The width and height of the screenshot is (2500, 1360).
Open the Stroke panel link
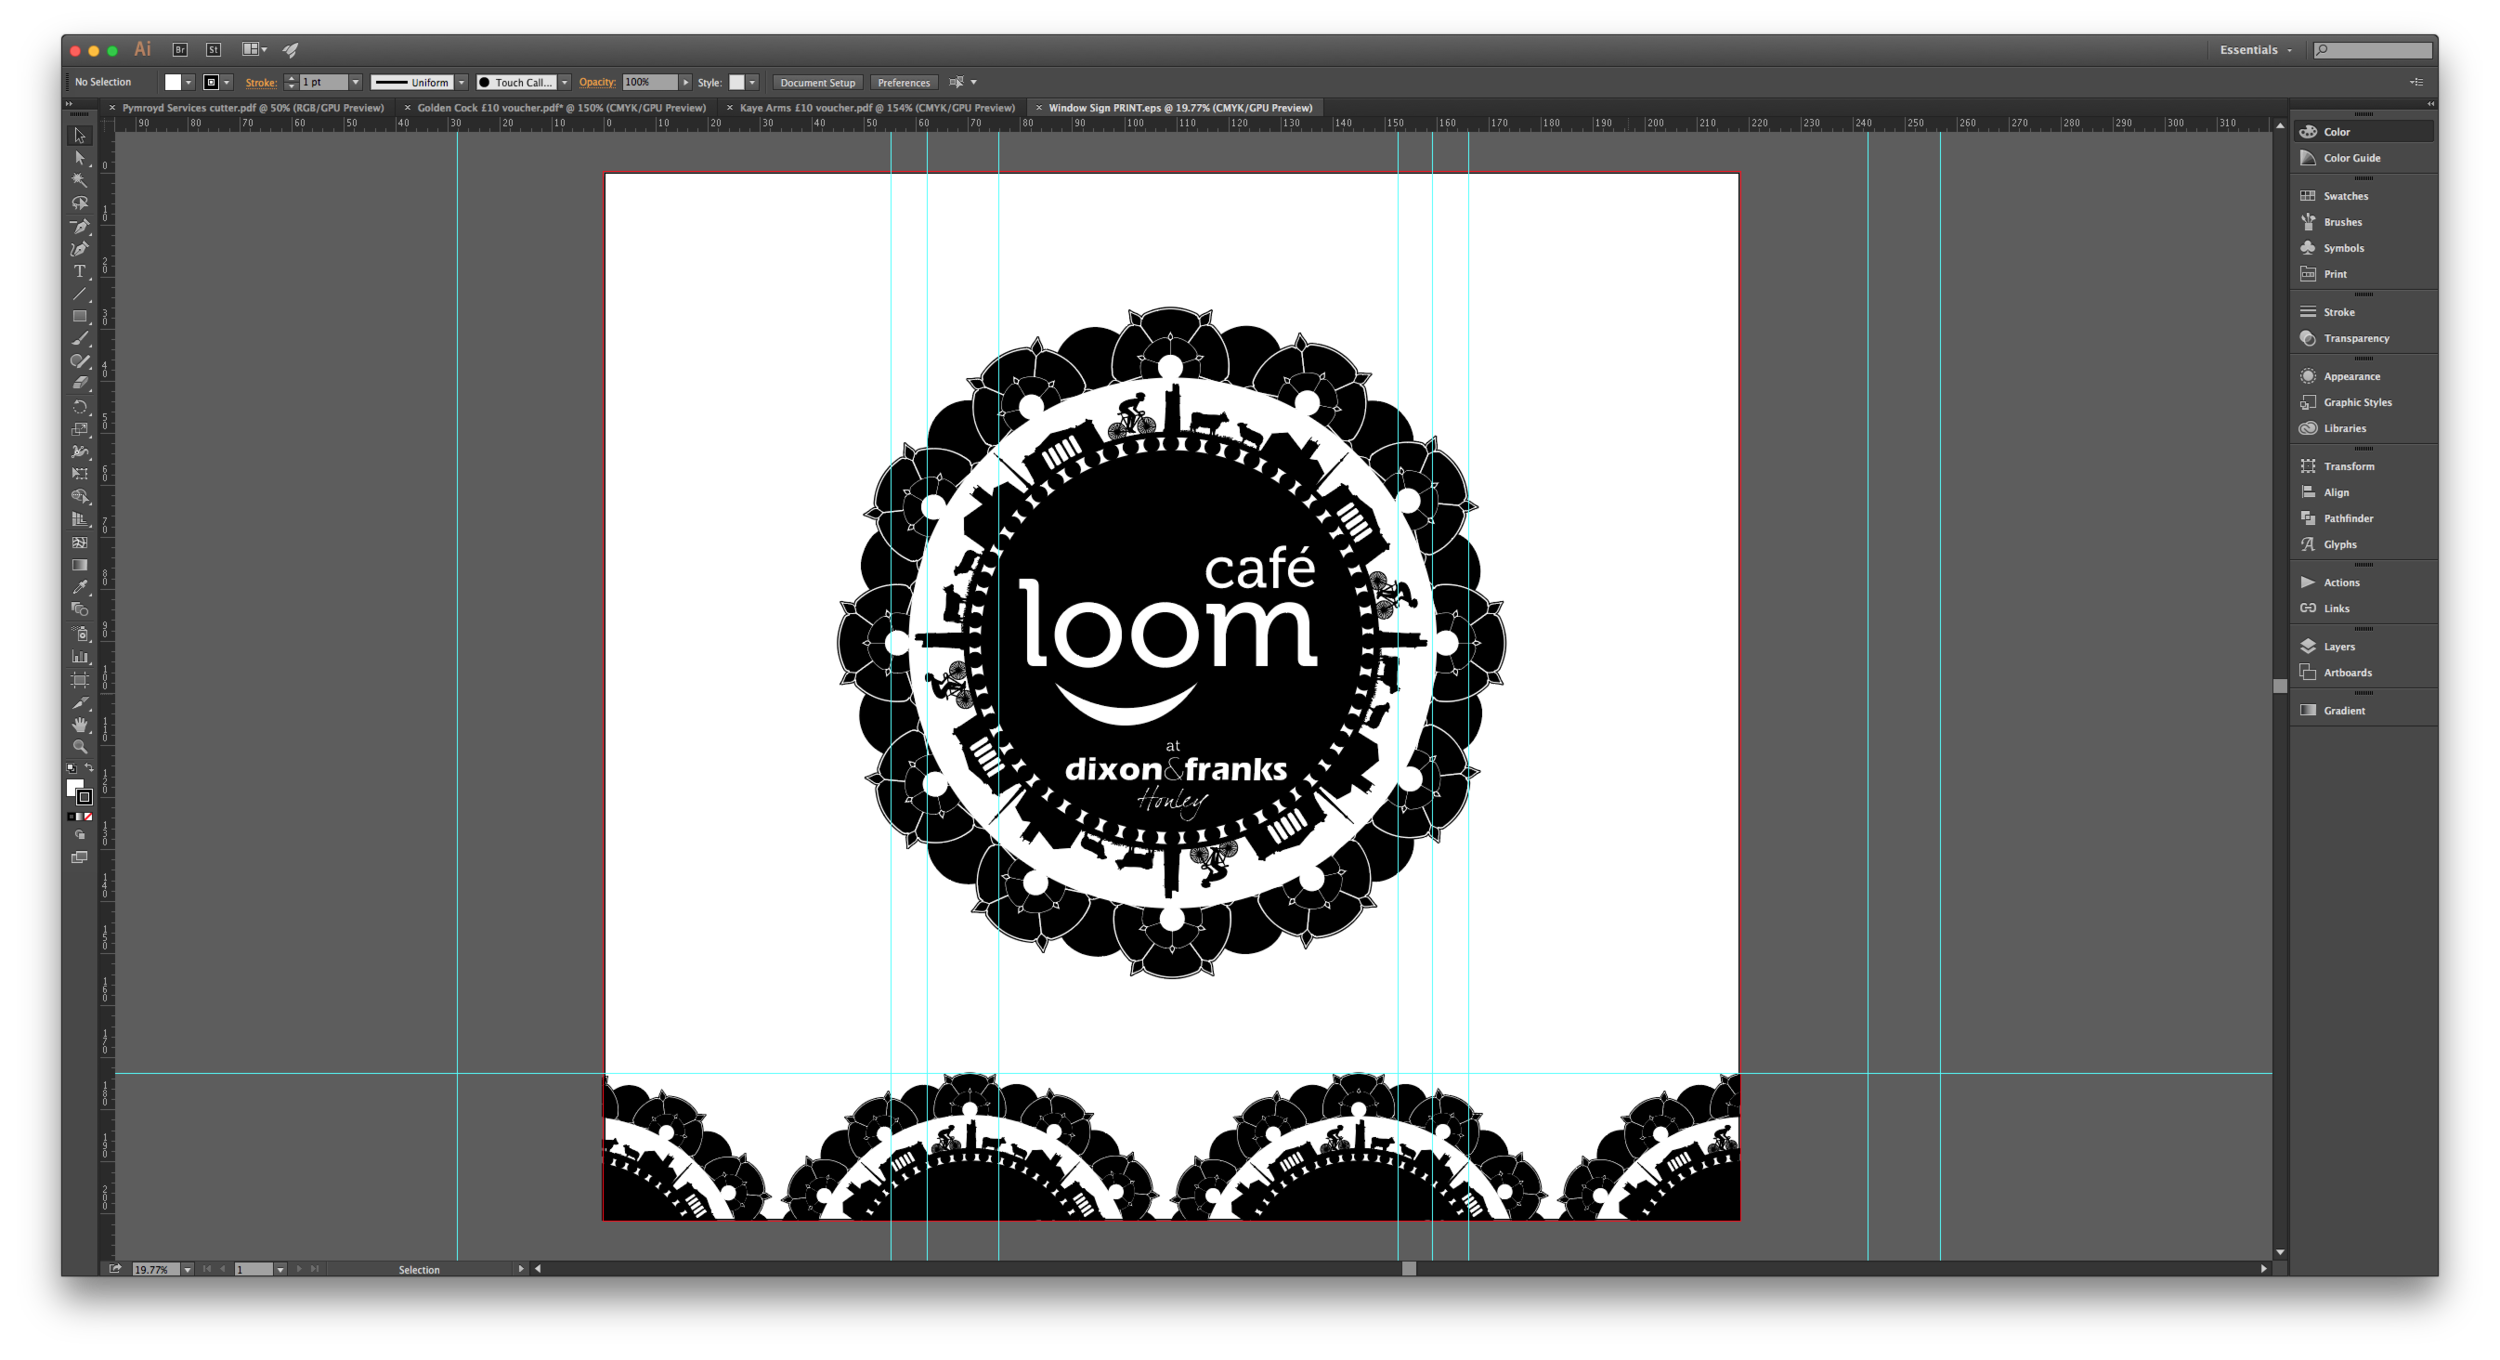click(261, 82)
